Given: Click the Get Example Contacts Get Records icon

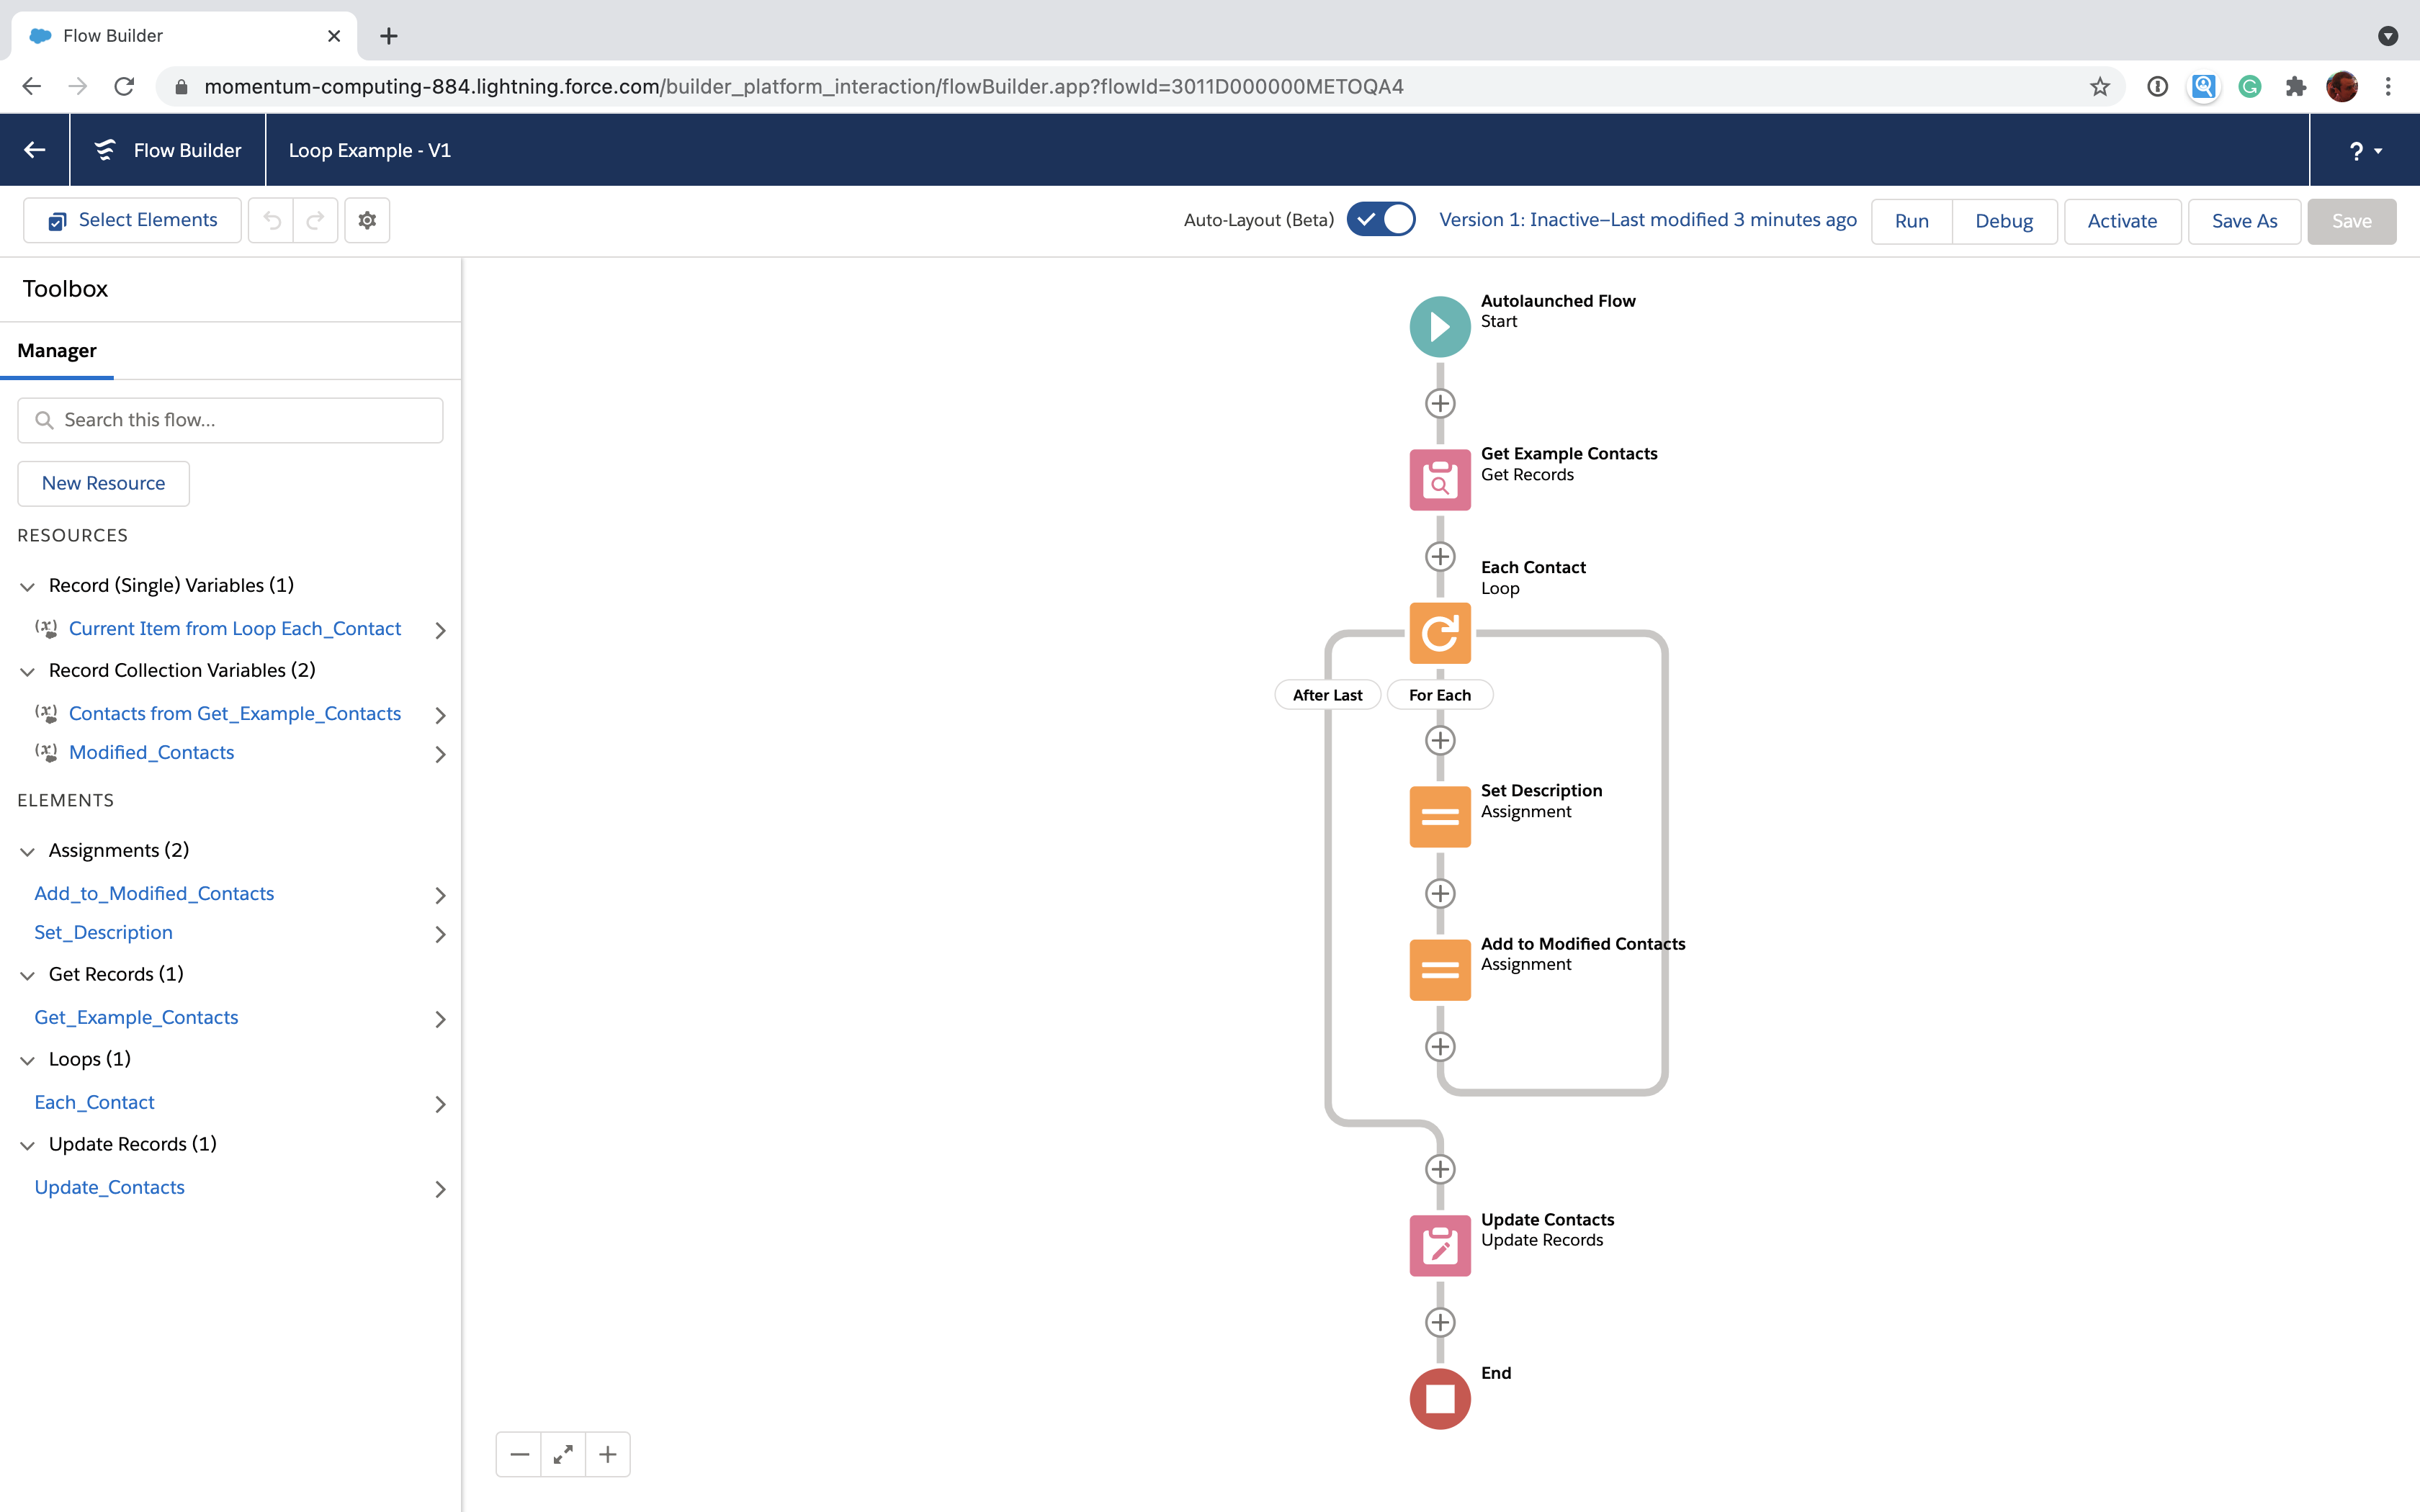Looking at the screenshot, I should pos(1439,479).
